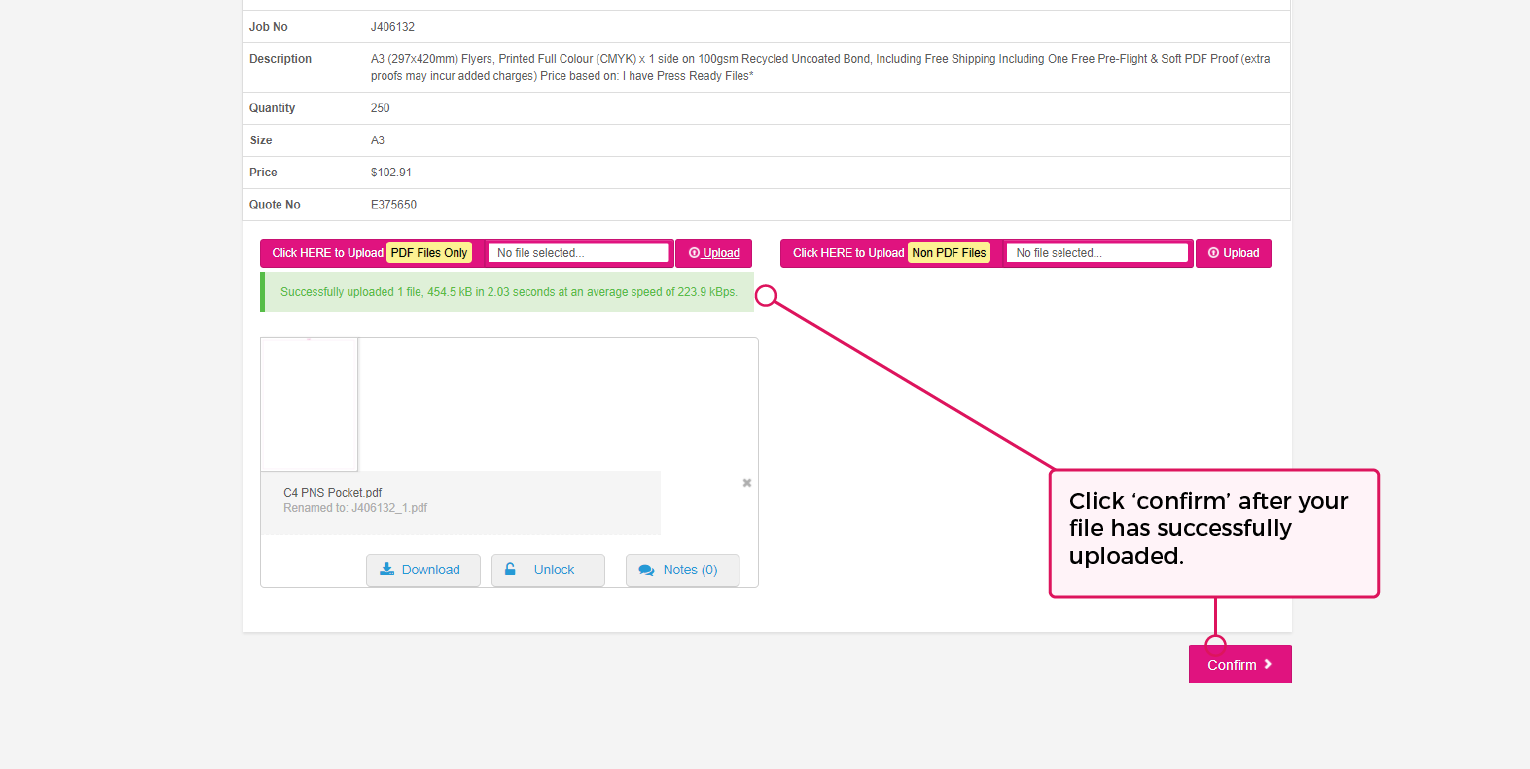
Task: Select the yellow "PDF Files Only" badge
Action: pyautogui.click(x=429, y=253)
